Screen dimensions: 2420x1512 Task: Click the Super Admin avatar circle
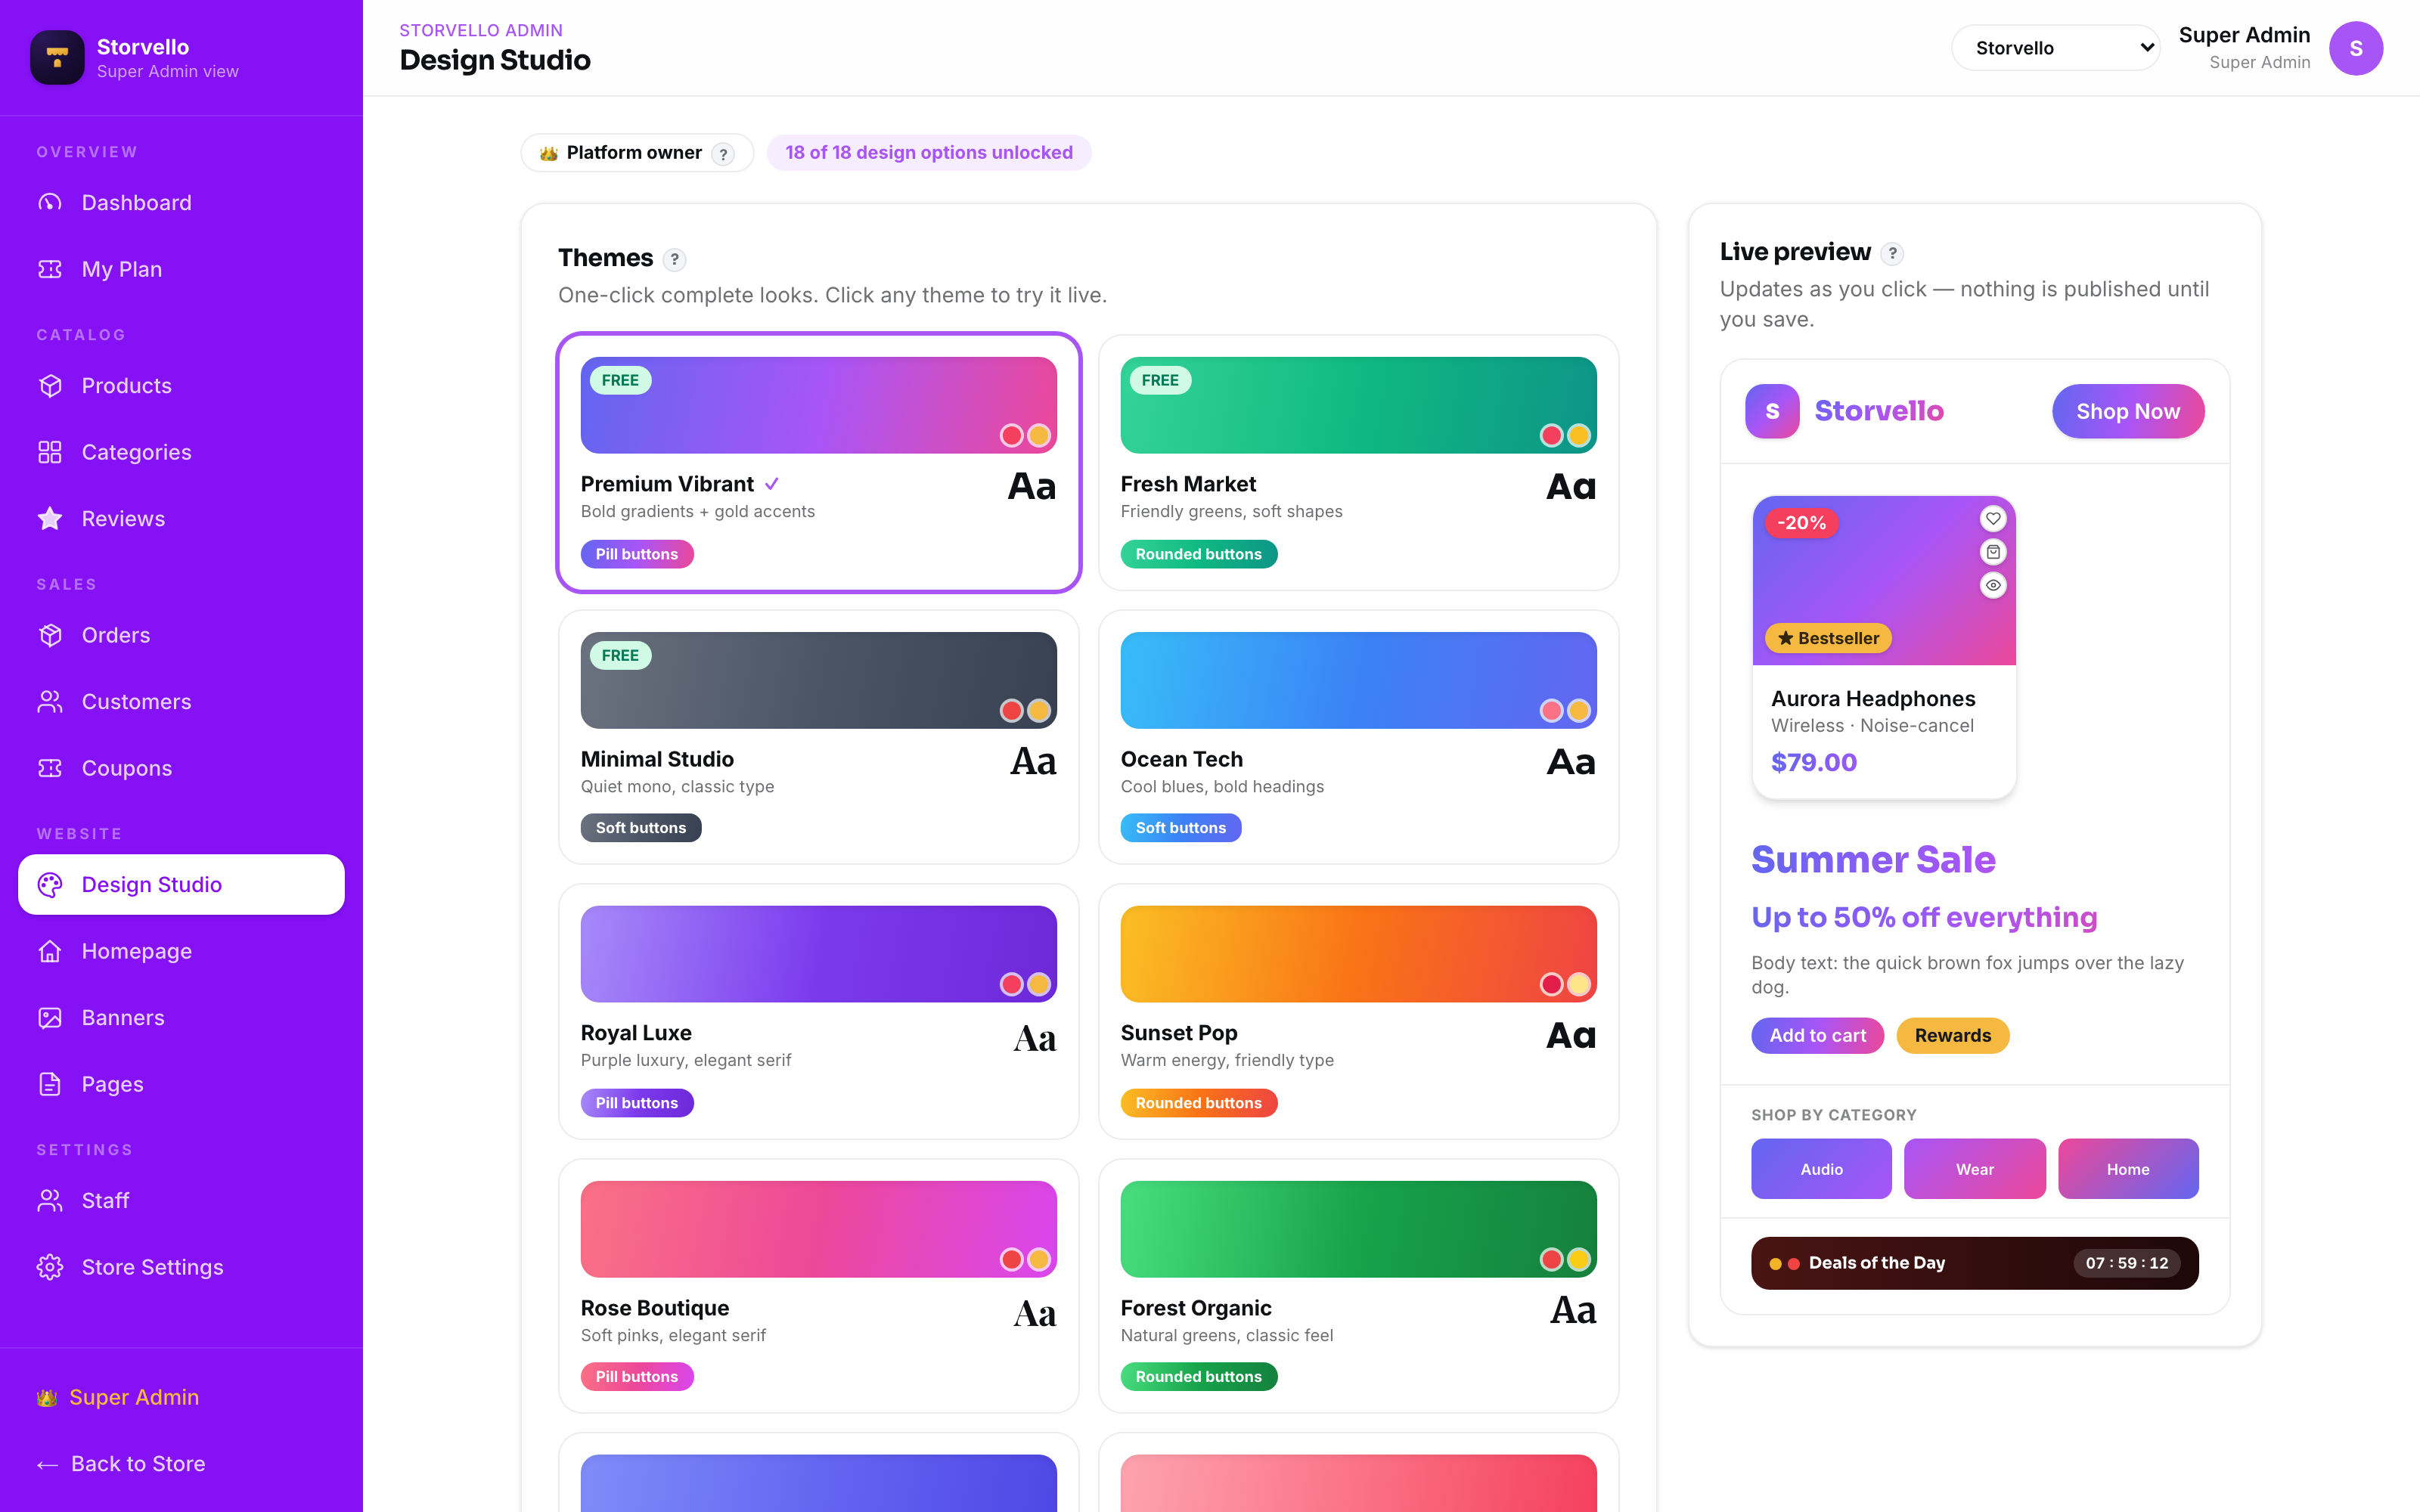(x=2355, y=48)
